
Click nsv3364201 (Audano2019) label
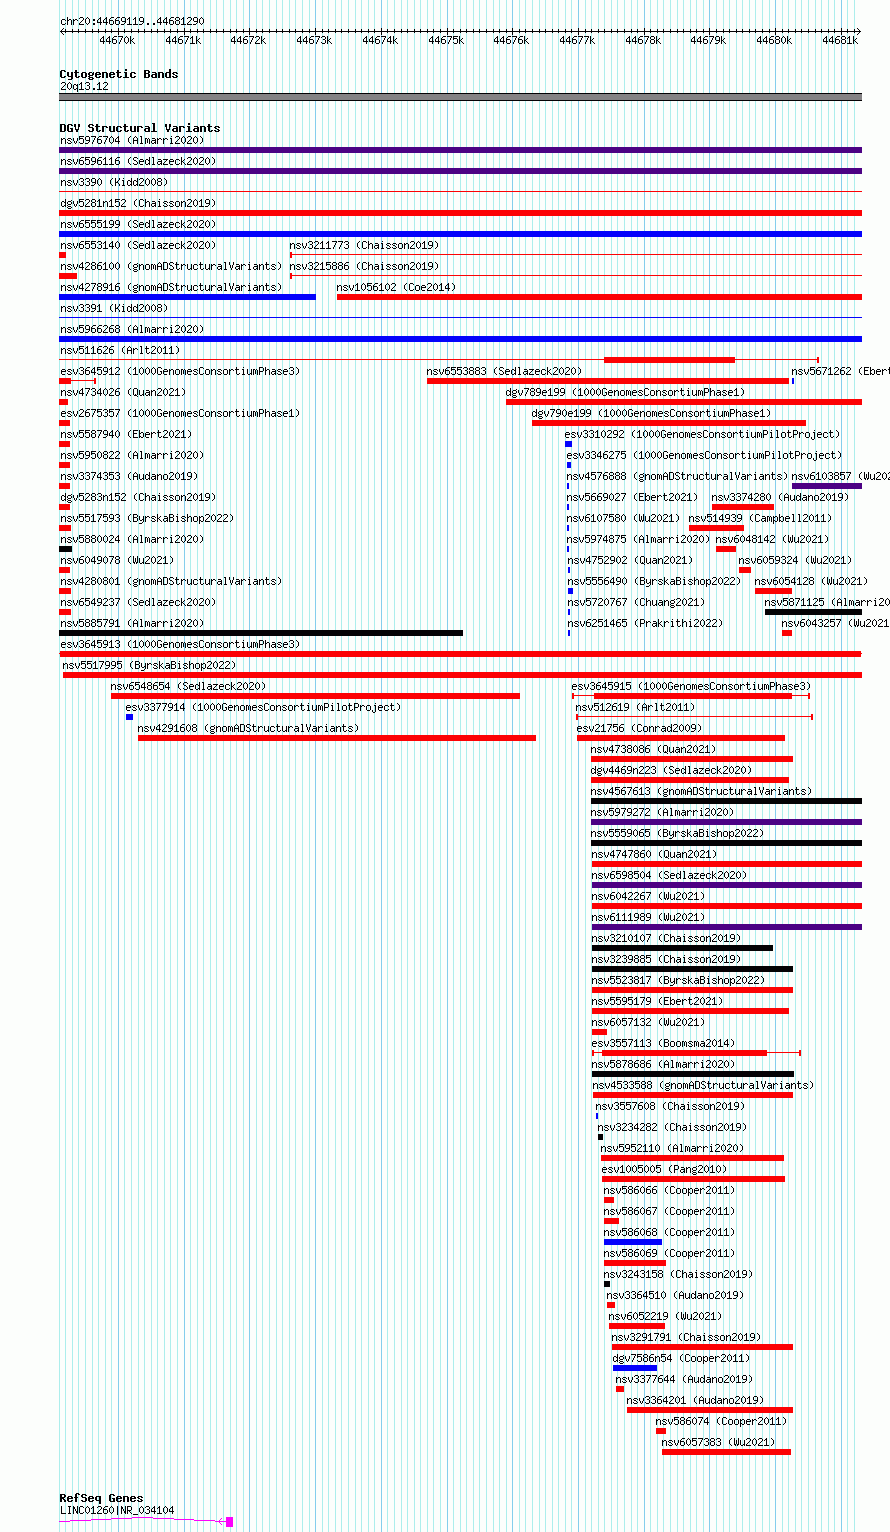(696, 1400)
